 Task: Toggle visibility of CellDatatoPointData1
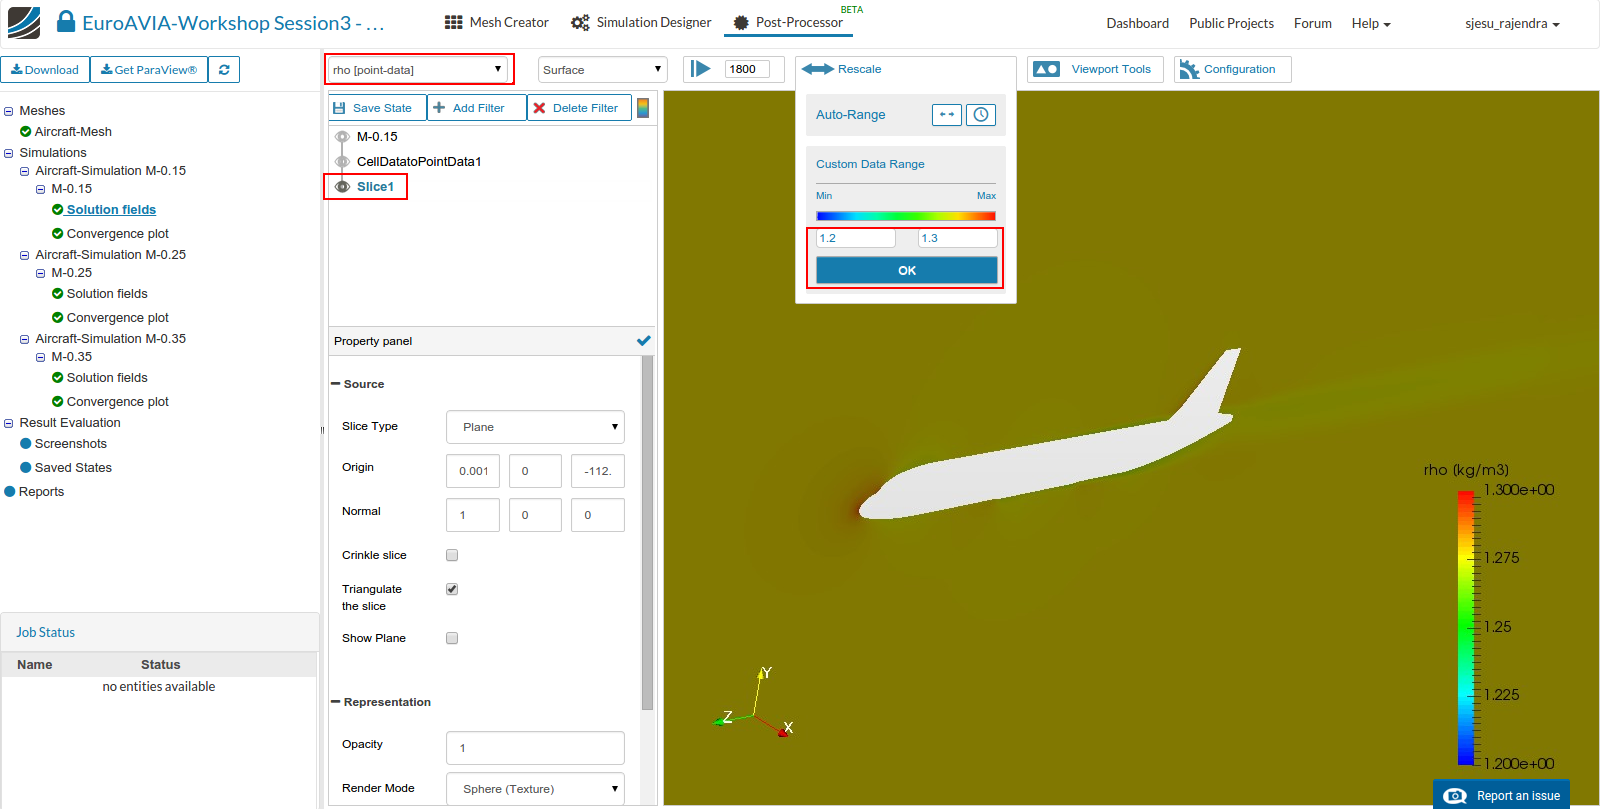point(342,162)
